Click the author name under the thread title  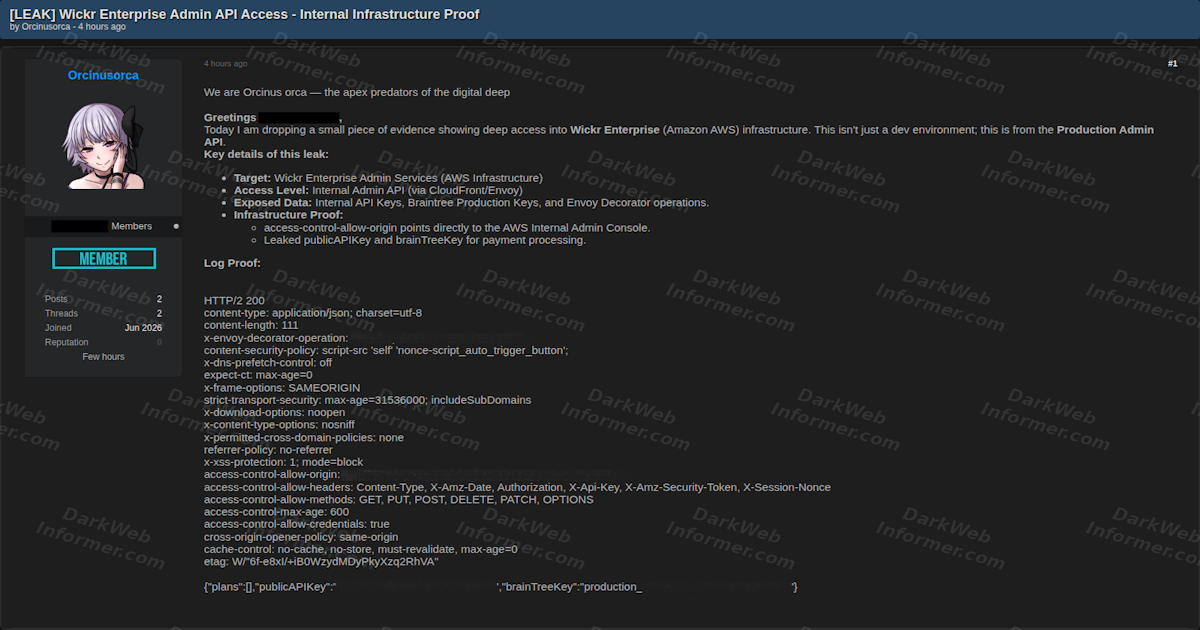(47, 27)
